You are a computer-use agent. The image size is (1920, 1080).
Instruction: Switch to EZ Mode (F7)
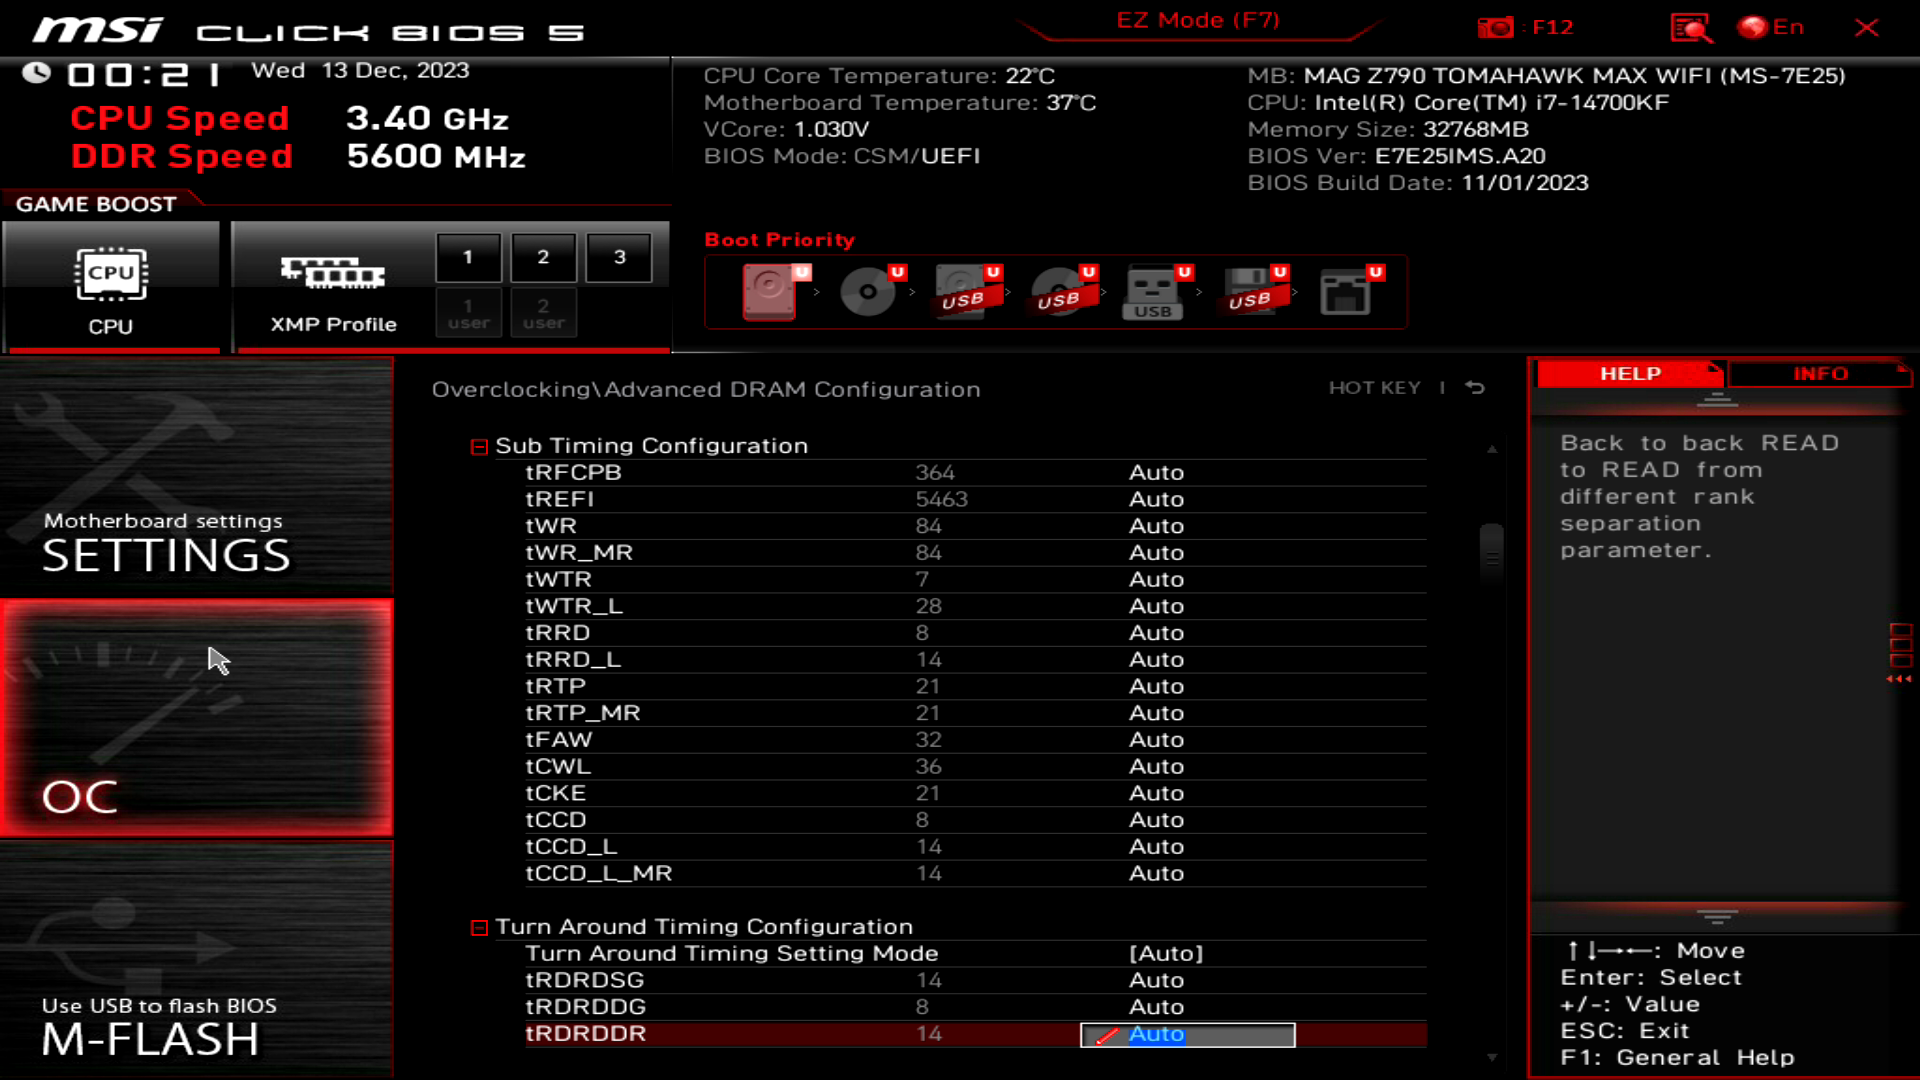[1196, 19]
